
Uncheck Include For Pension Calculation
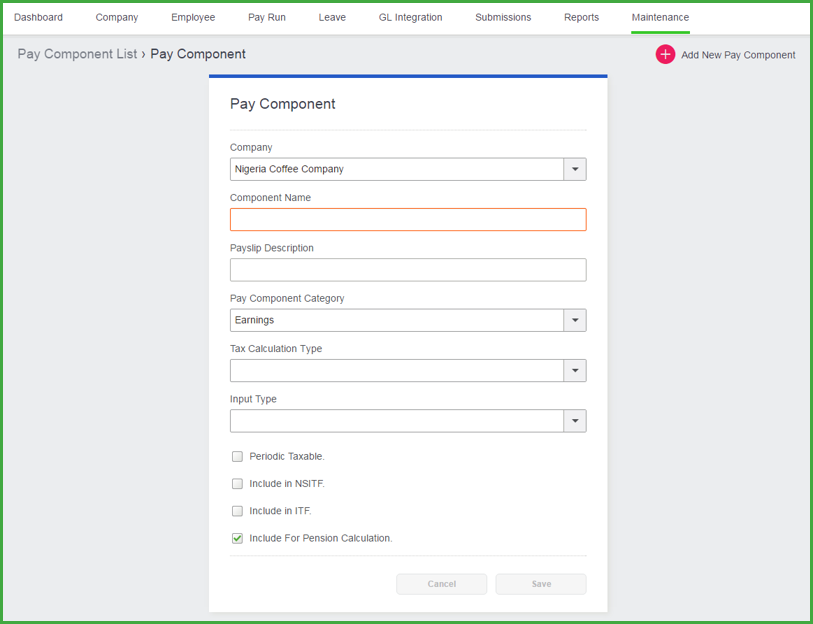(237, 538)
